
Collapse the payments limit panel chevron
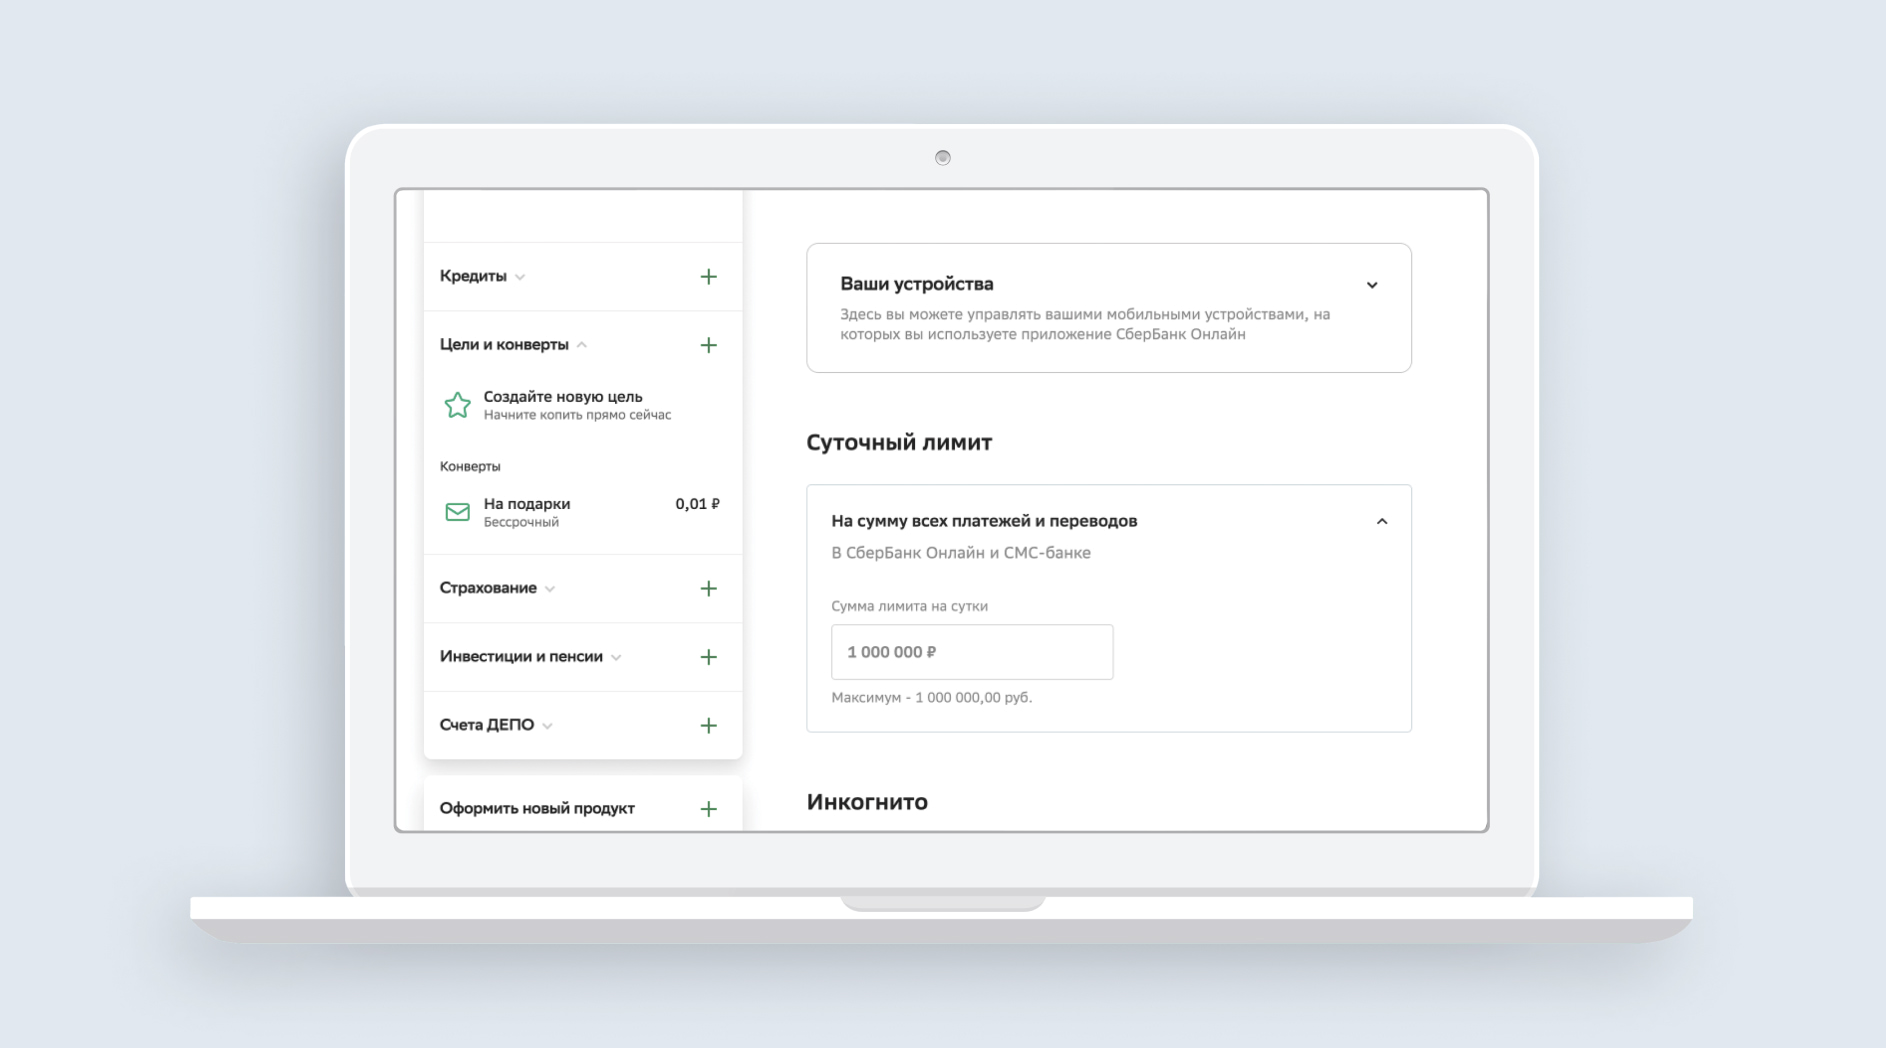(1381, 521)
